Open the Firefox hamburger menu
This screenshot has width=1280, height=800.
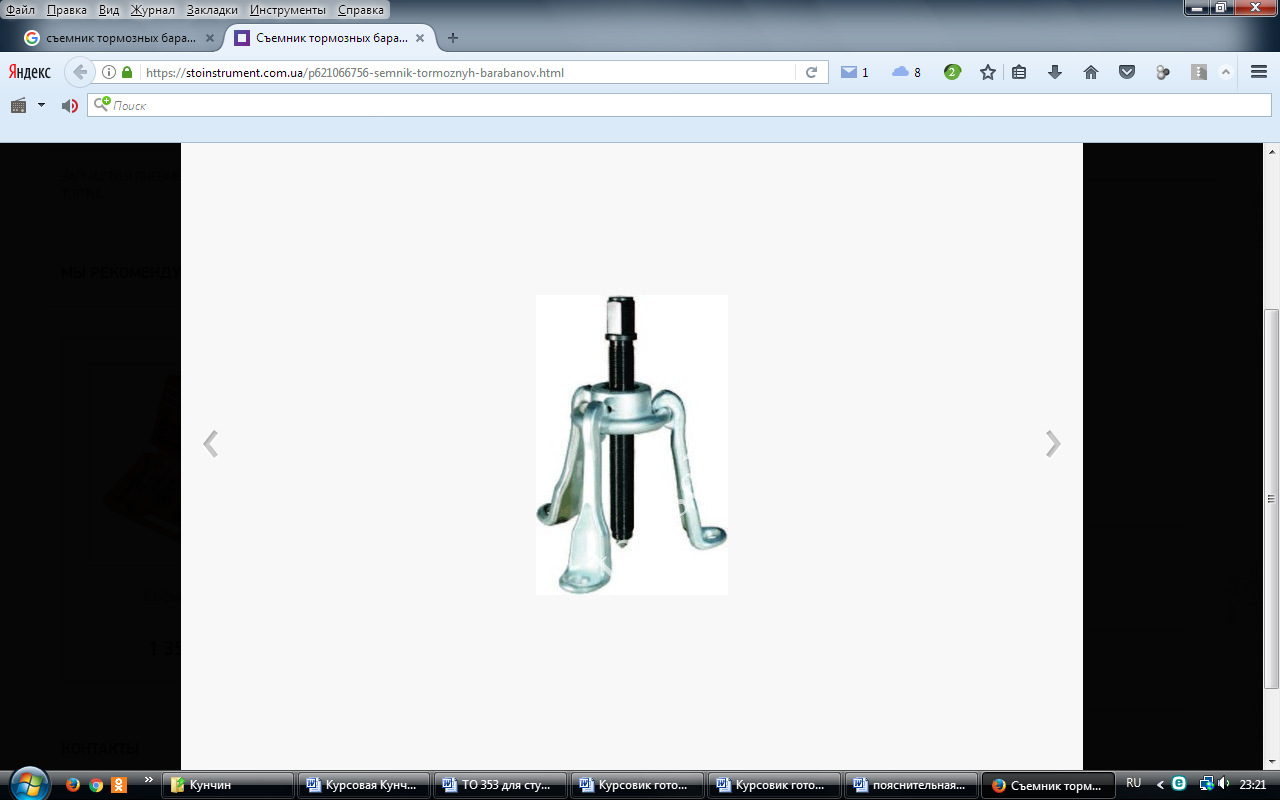click(x=1259, y=72)
